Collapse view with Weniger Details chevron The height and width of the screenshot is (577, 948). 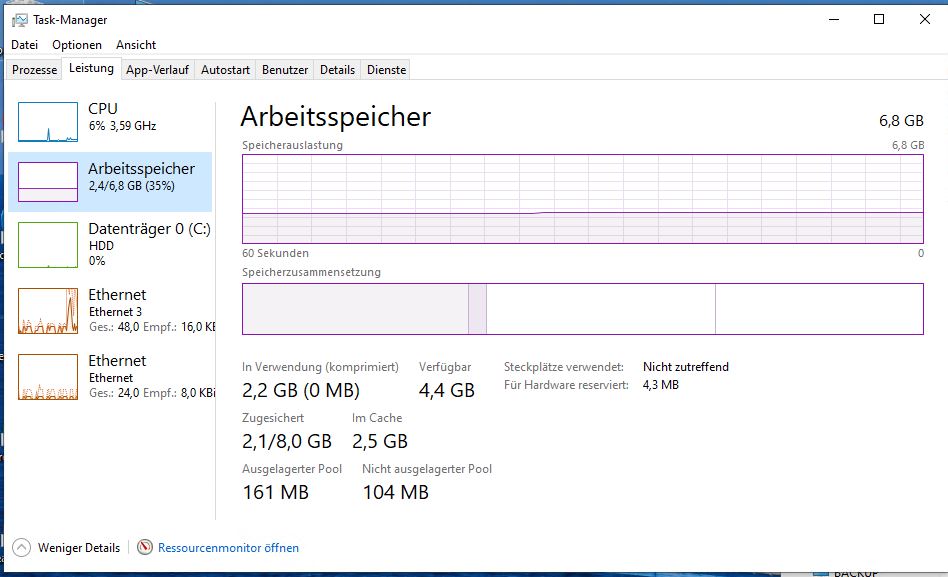tap(22, 547)
